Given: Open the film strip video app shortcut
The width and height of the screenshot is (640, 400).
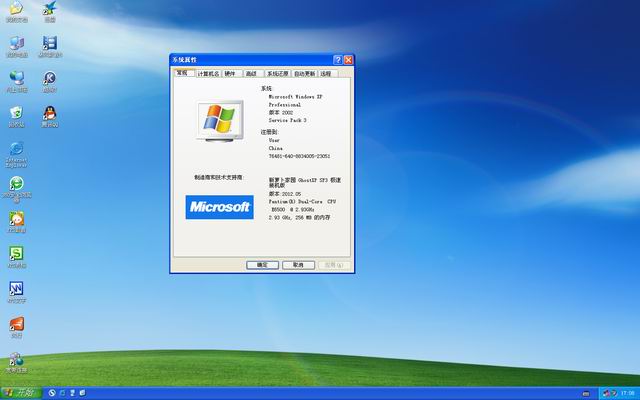Looking at the screenshot, I should 50,46.
